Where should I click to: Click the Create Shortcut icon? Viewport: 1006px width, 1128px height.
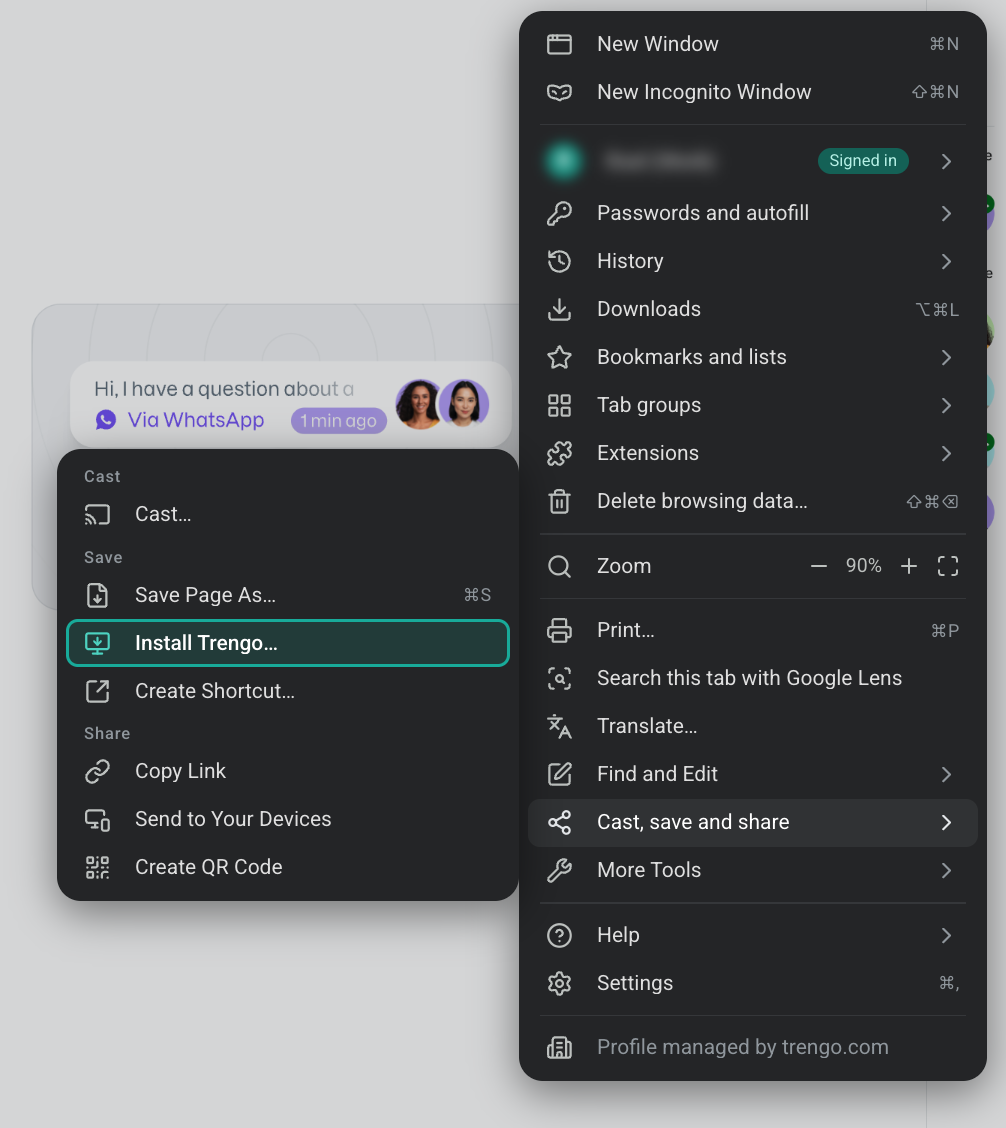tap(97, 691)
